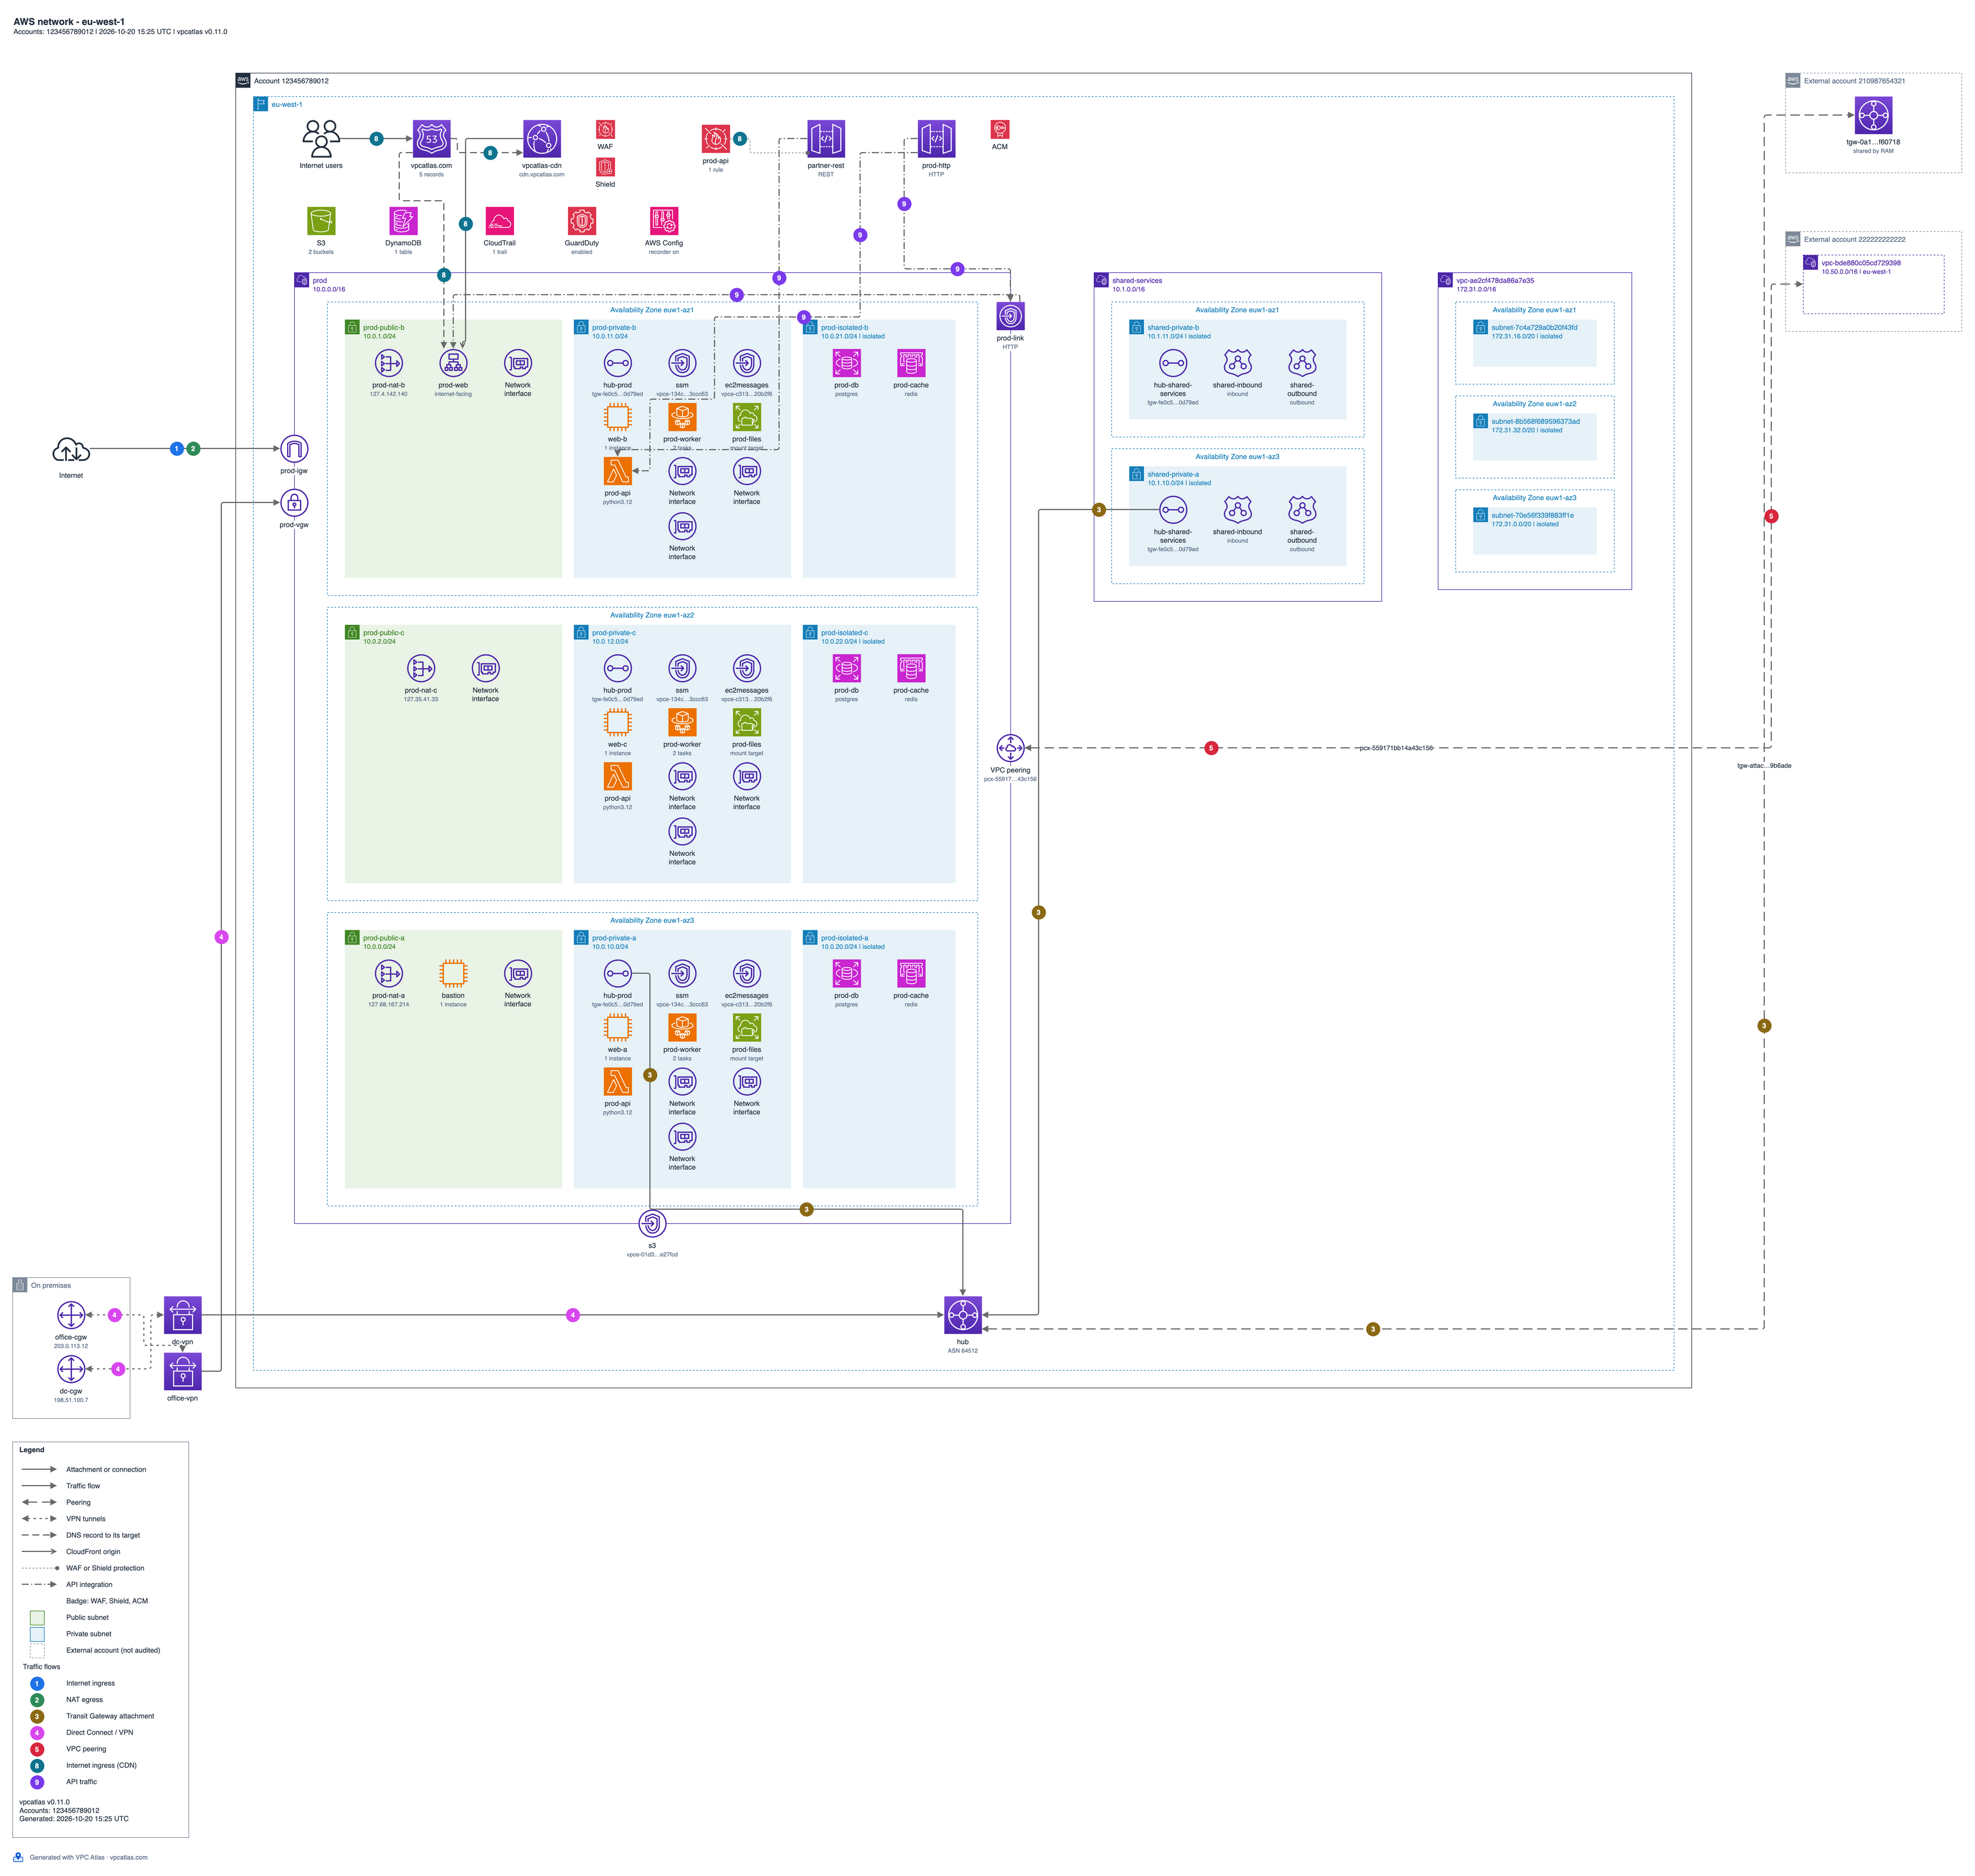Click prod-db icon in prod-isolated-b subnet
Viewport: 1975px width, 1876px height.
[x=846, y=363]
